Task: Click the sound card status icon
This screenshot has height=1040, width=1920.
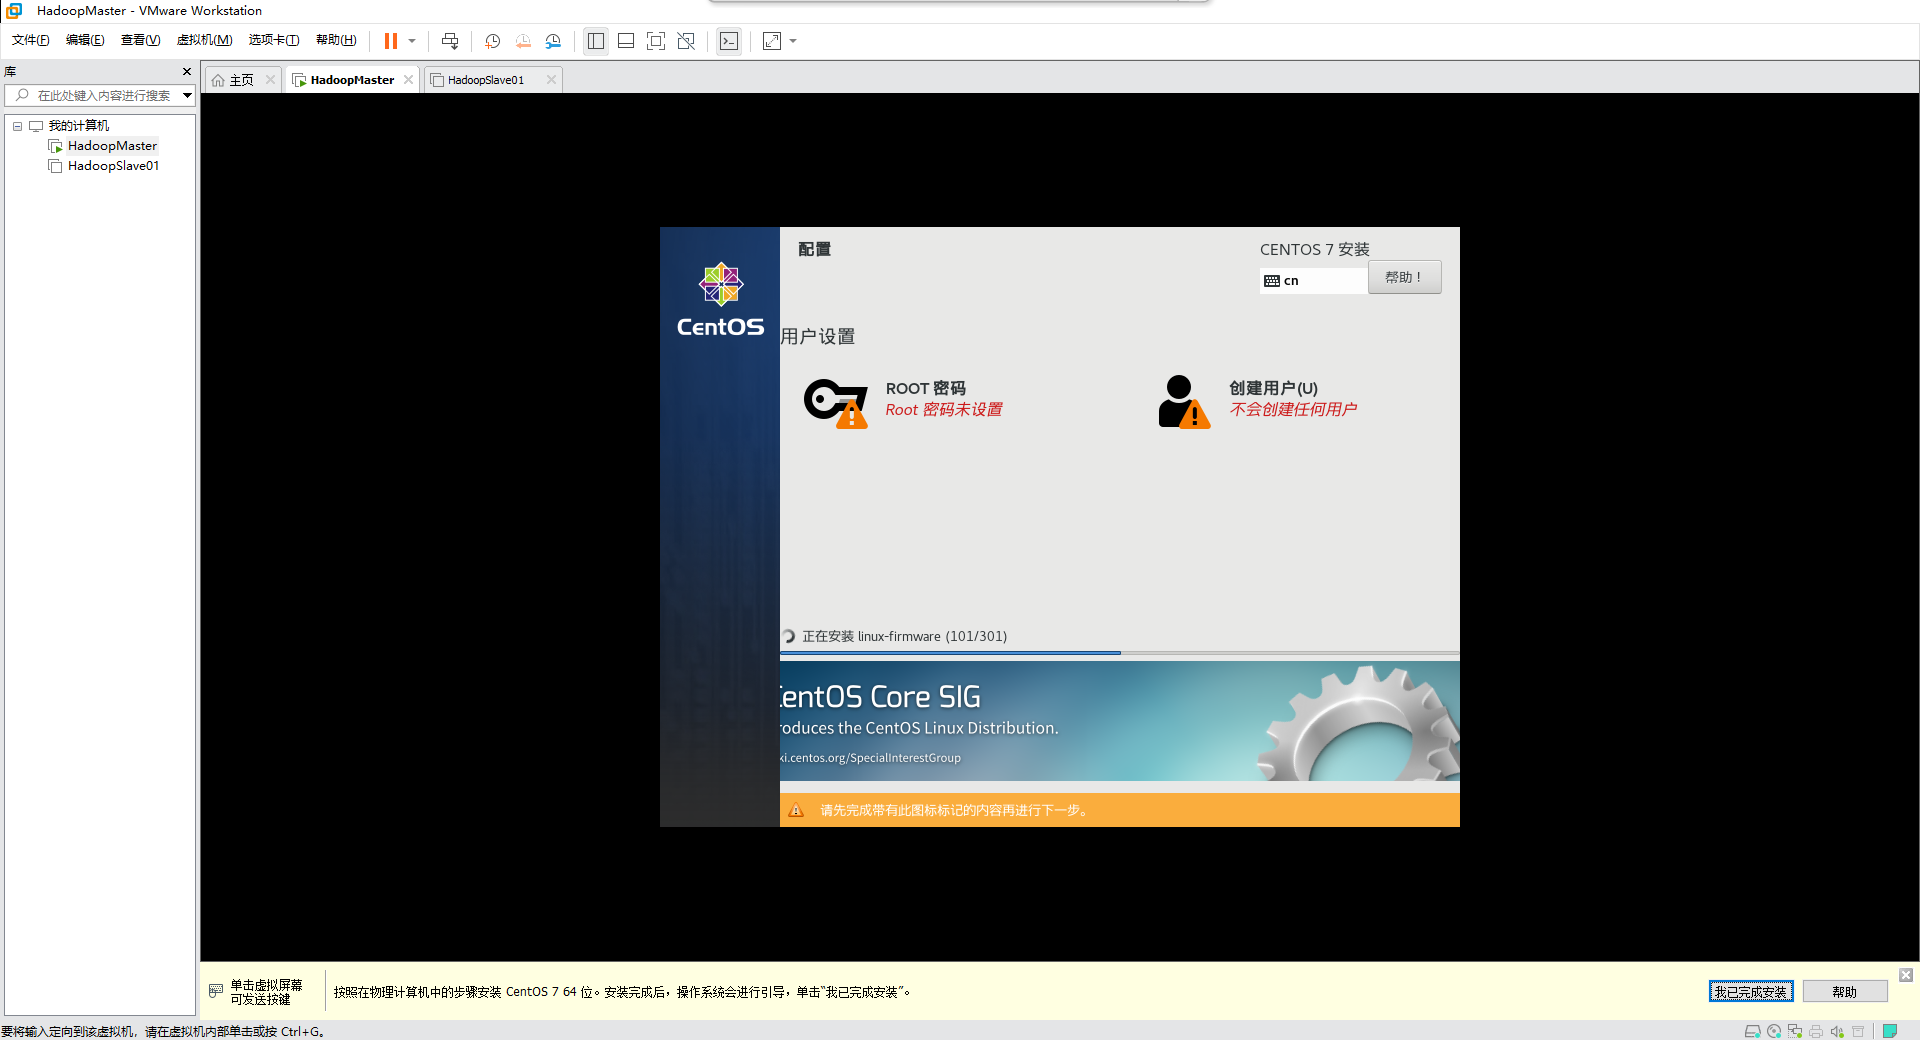Action: pos(1837,1031)
